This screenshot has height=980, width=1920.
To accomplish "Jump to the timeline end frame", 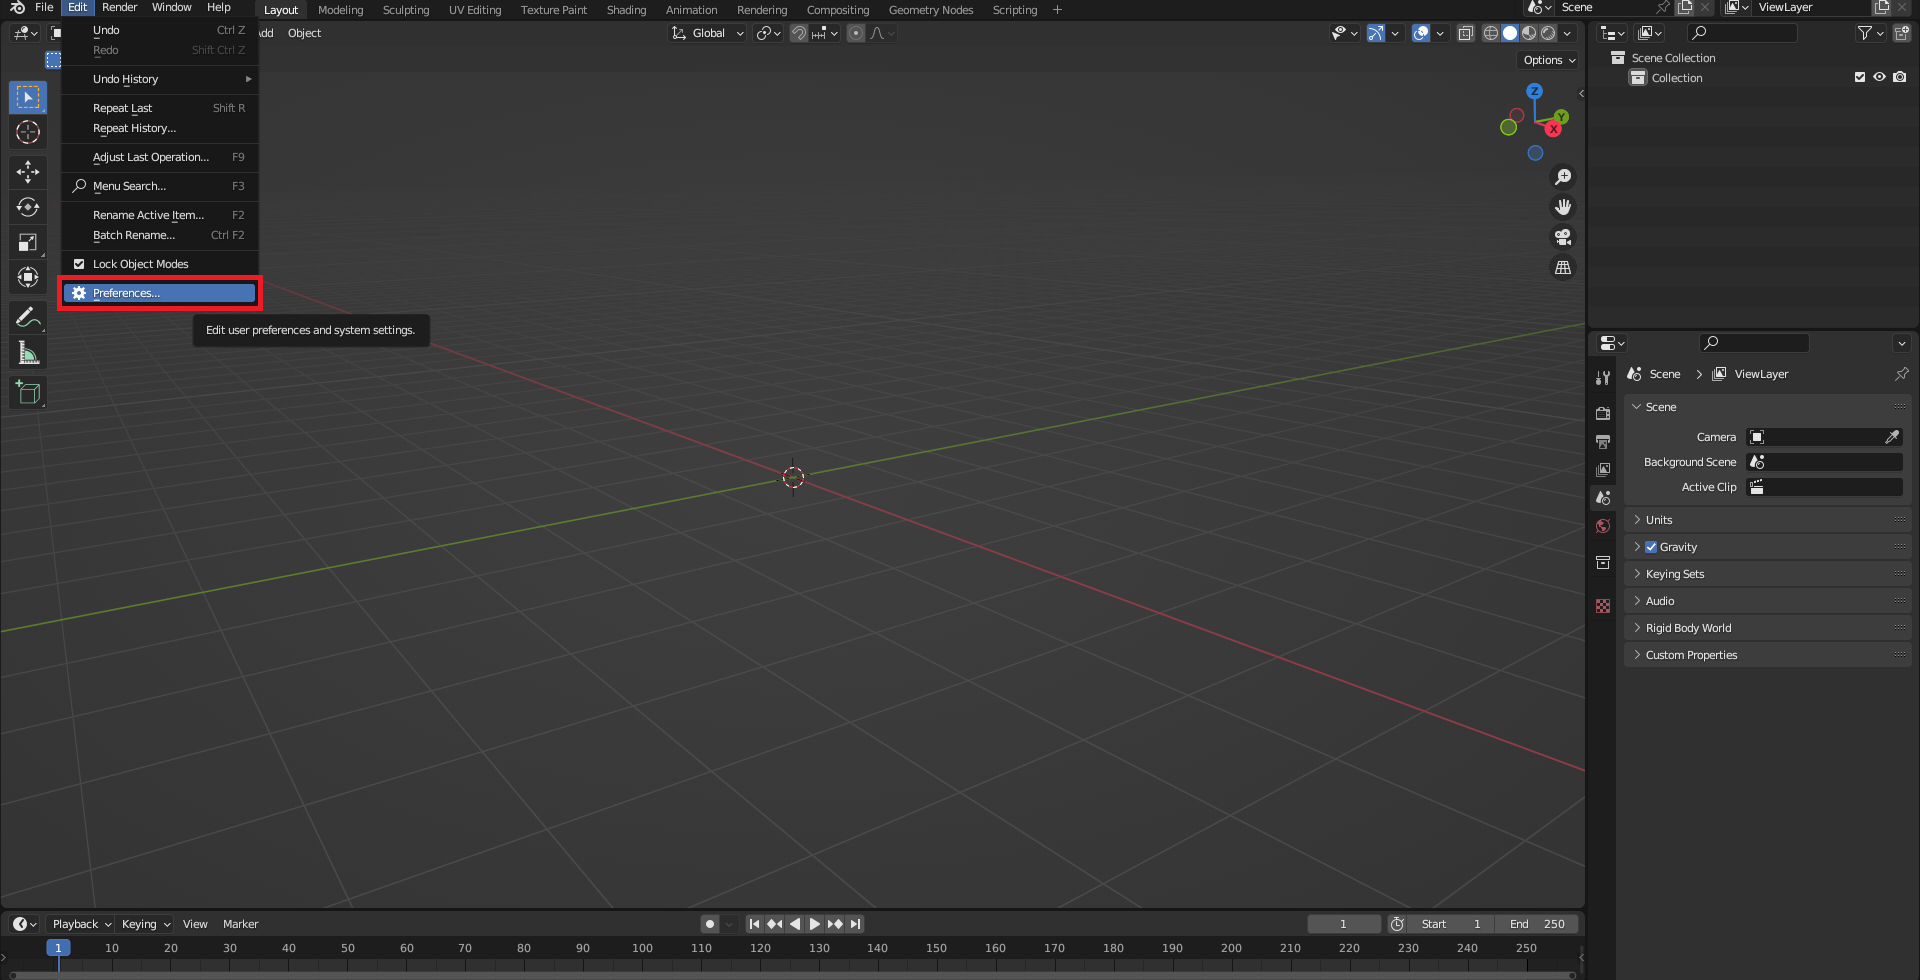I will coord(855,924).
